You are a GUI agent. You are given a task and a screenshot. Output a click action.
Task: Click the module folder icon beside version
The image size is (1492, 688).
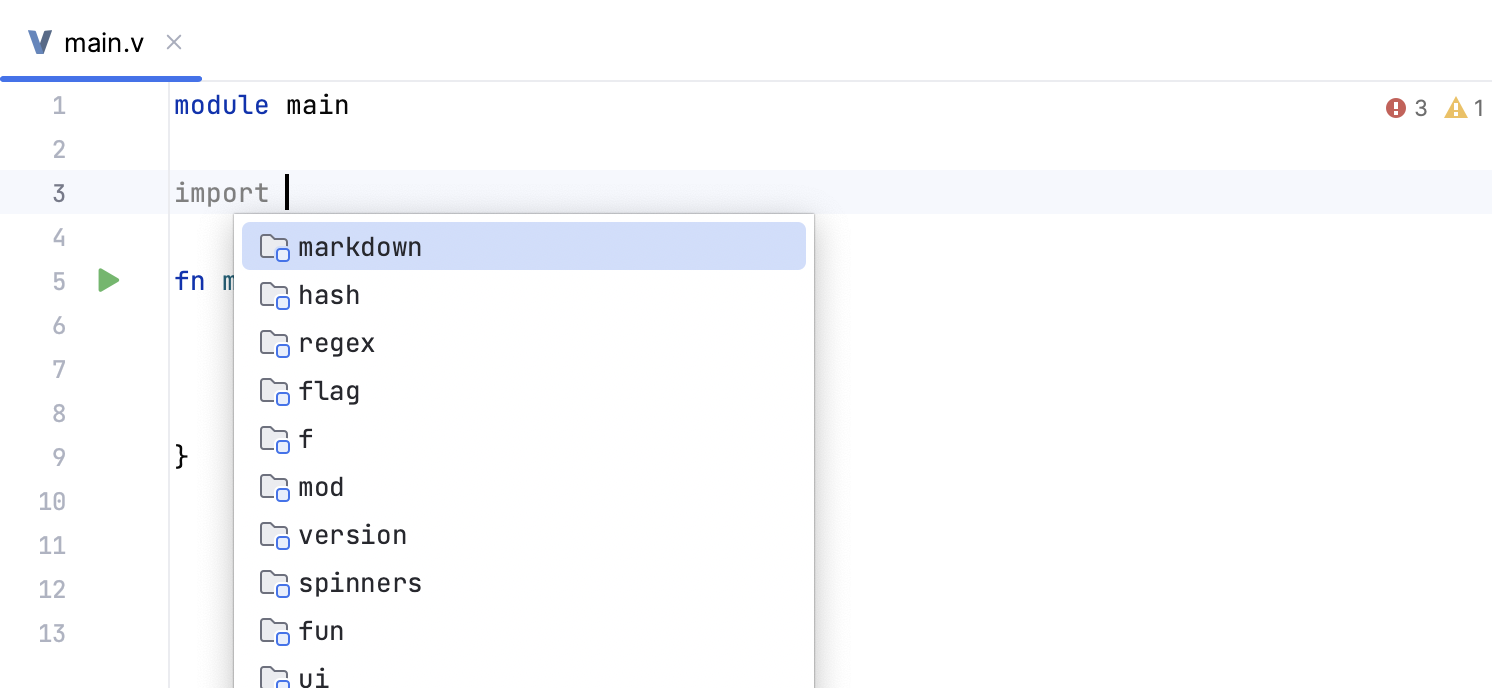(x=274, y=535)
